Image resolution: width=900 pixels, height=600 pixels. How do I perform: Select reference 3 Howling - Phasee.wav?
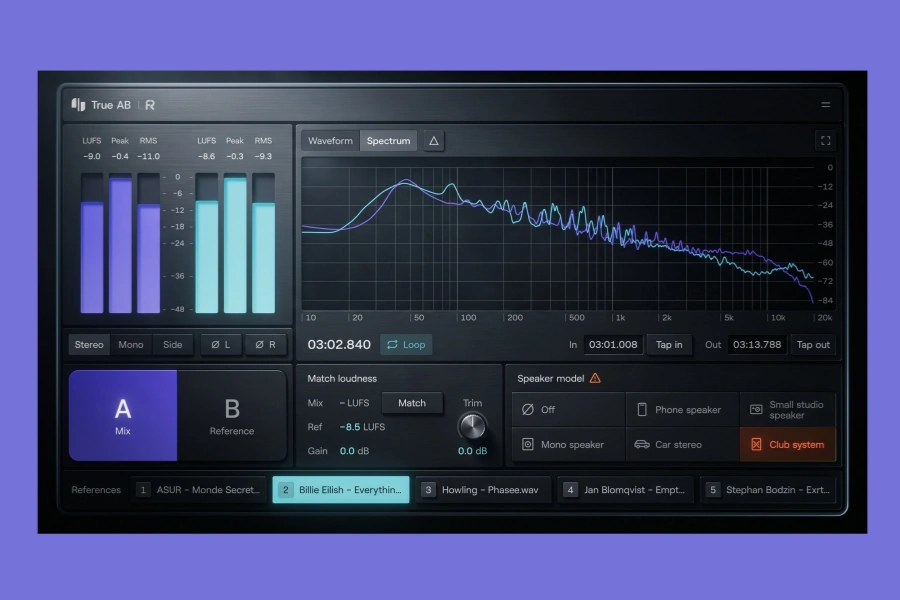pos(483,490)
